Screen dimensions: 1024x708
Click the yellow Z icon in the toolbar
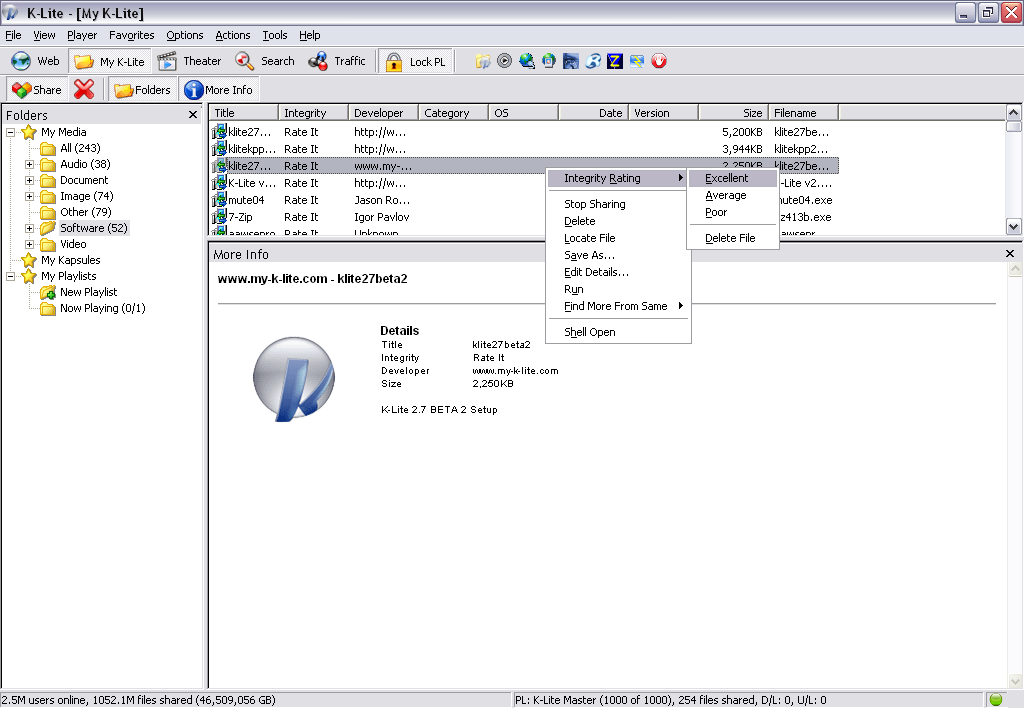[x=615, y=61]
